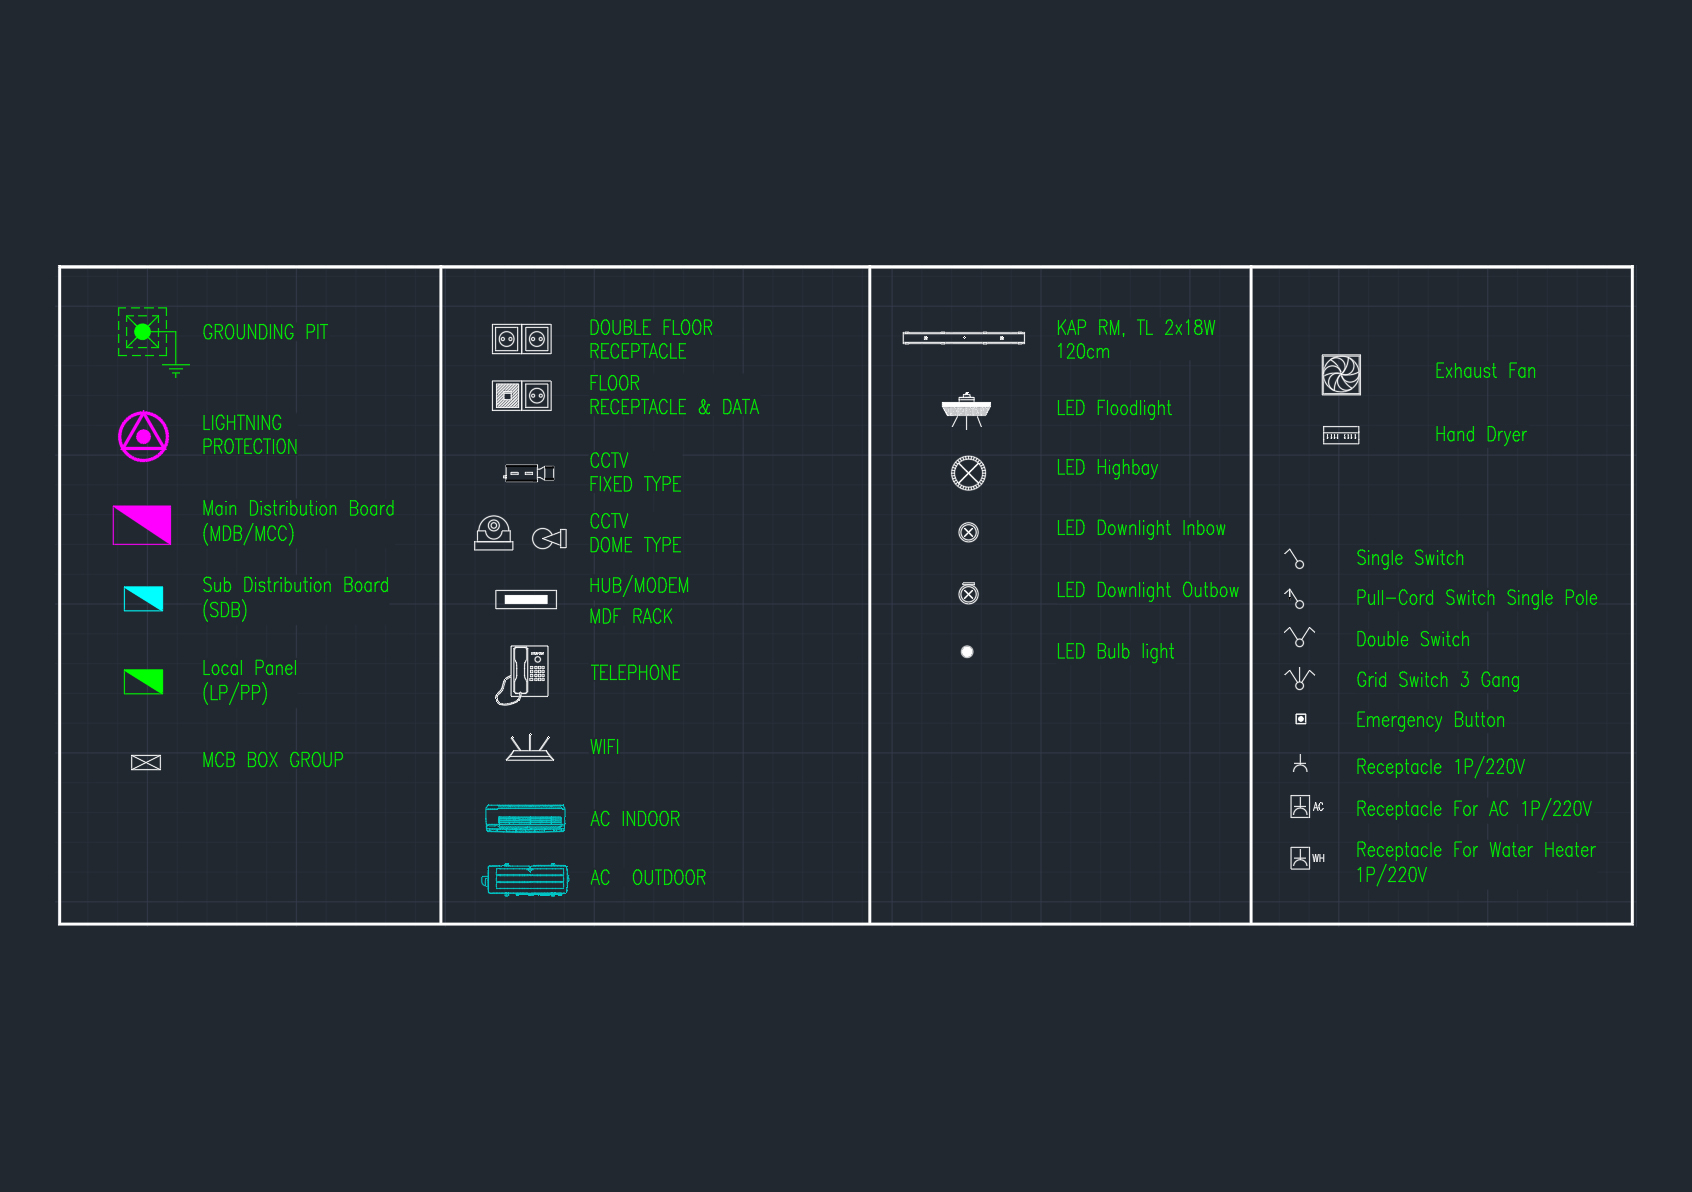Screen dimensions: 1692x1192
Task: Click the TL lamp fixture symbol
Action: pyautogui.click(x=963, y=338)
